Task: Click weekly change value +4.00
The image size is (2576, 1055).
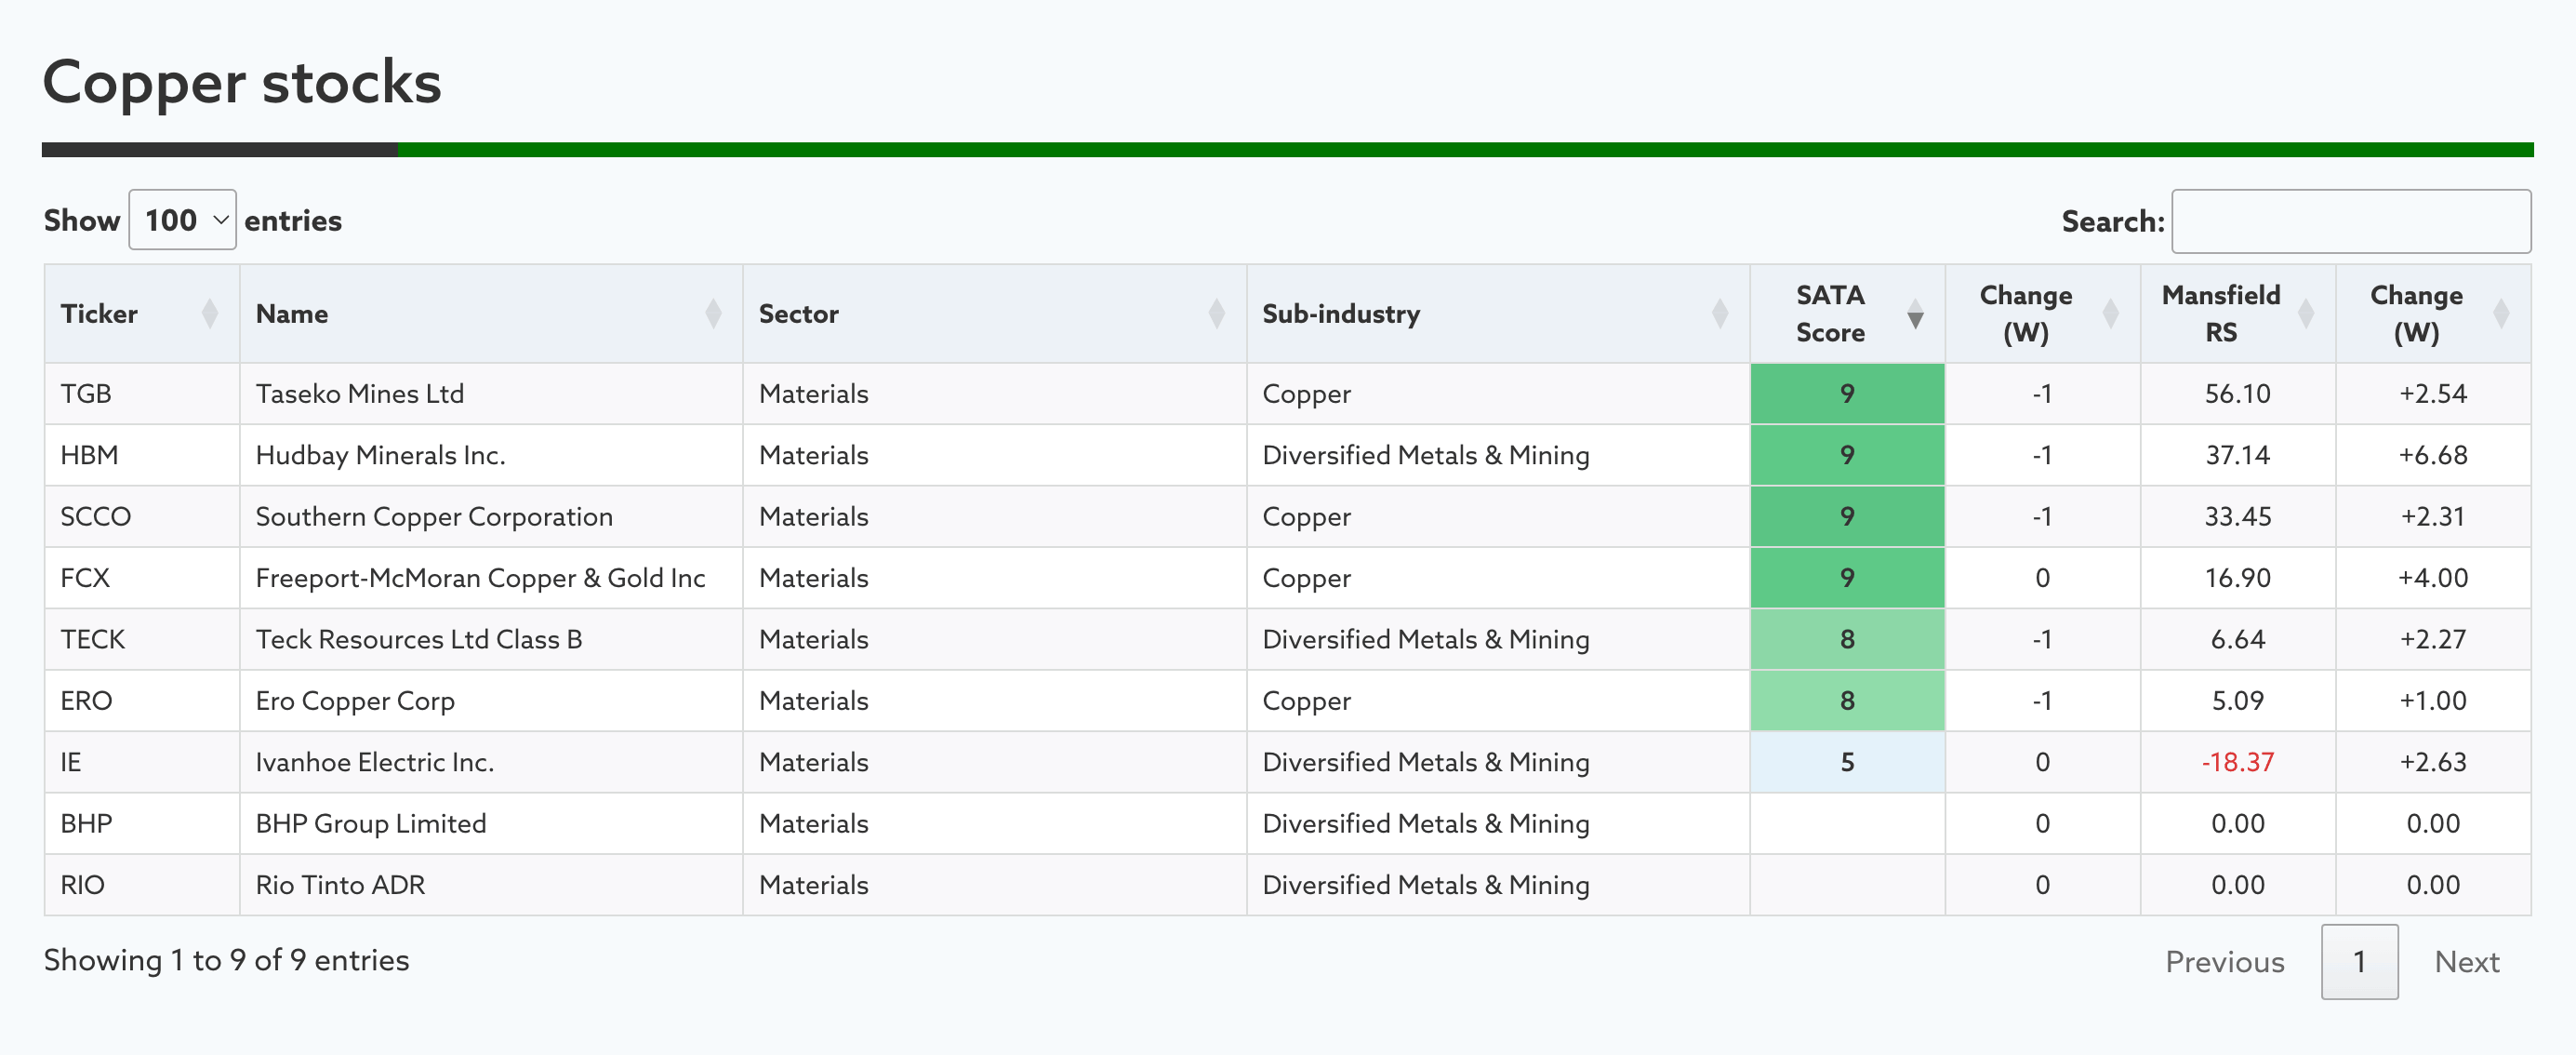Action: coord(2433,578)
